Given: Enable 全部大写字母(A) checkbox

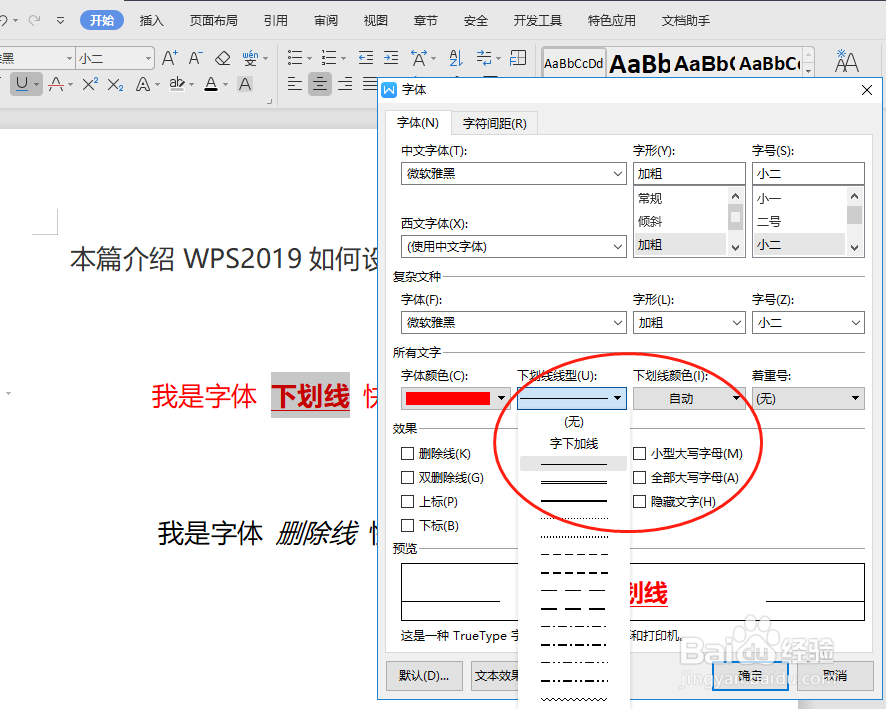Looking at the screenshot, I should [639, 477].
